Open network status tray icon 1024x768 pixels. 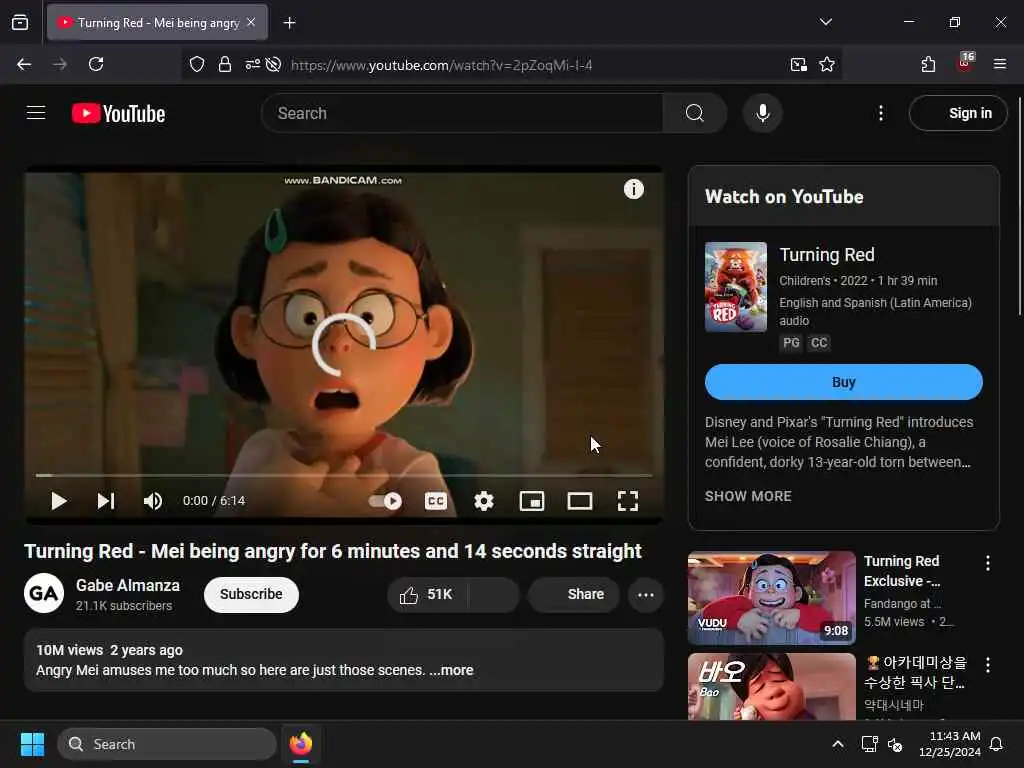(869, 744)
